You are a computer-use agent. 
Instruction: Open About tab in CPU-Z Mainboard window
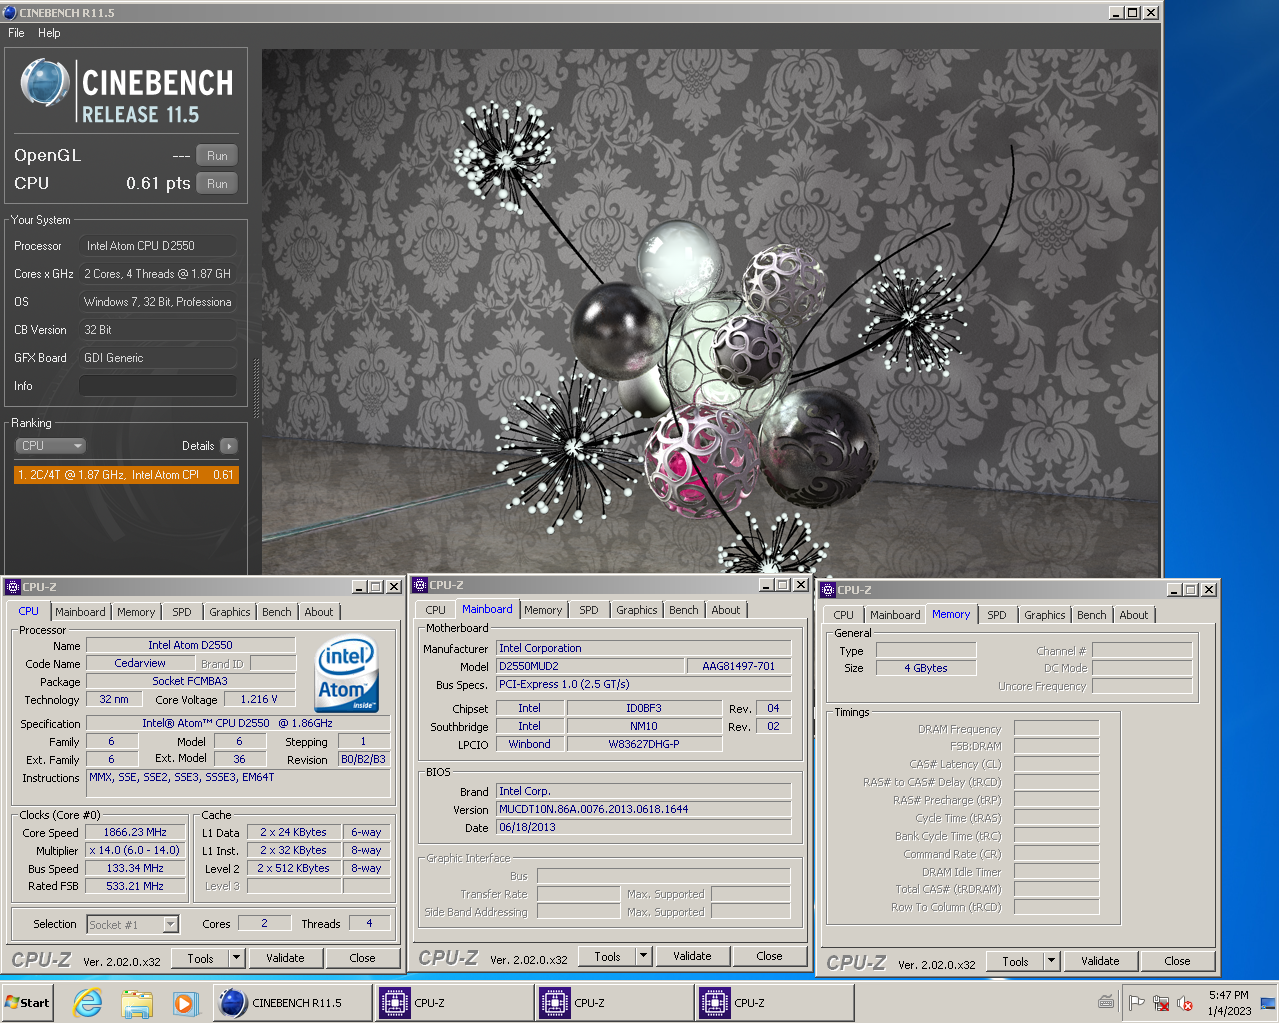(726, 610)
